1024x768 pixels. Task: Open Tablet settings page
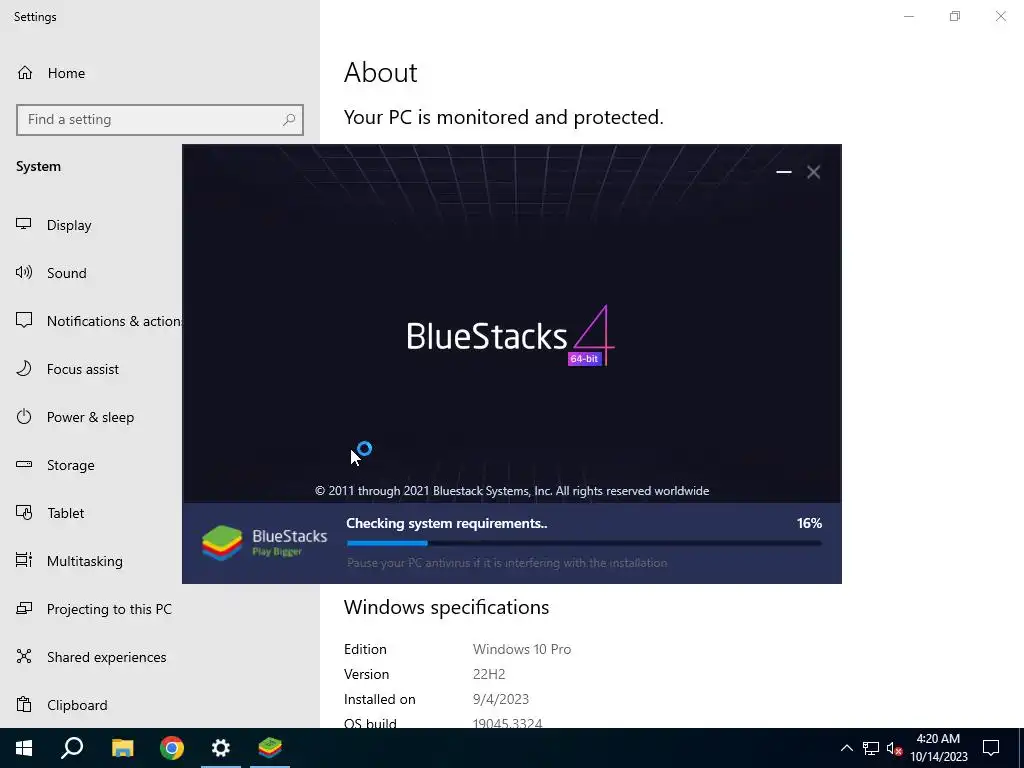click(91, 513)
